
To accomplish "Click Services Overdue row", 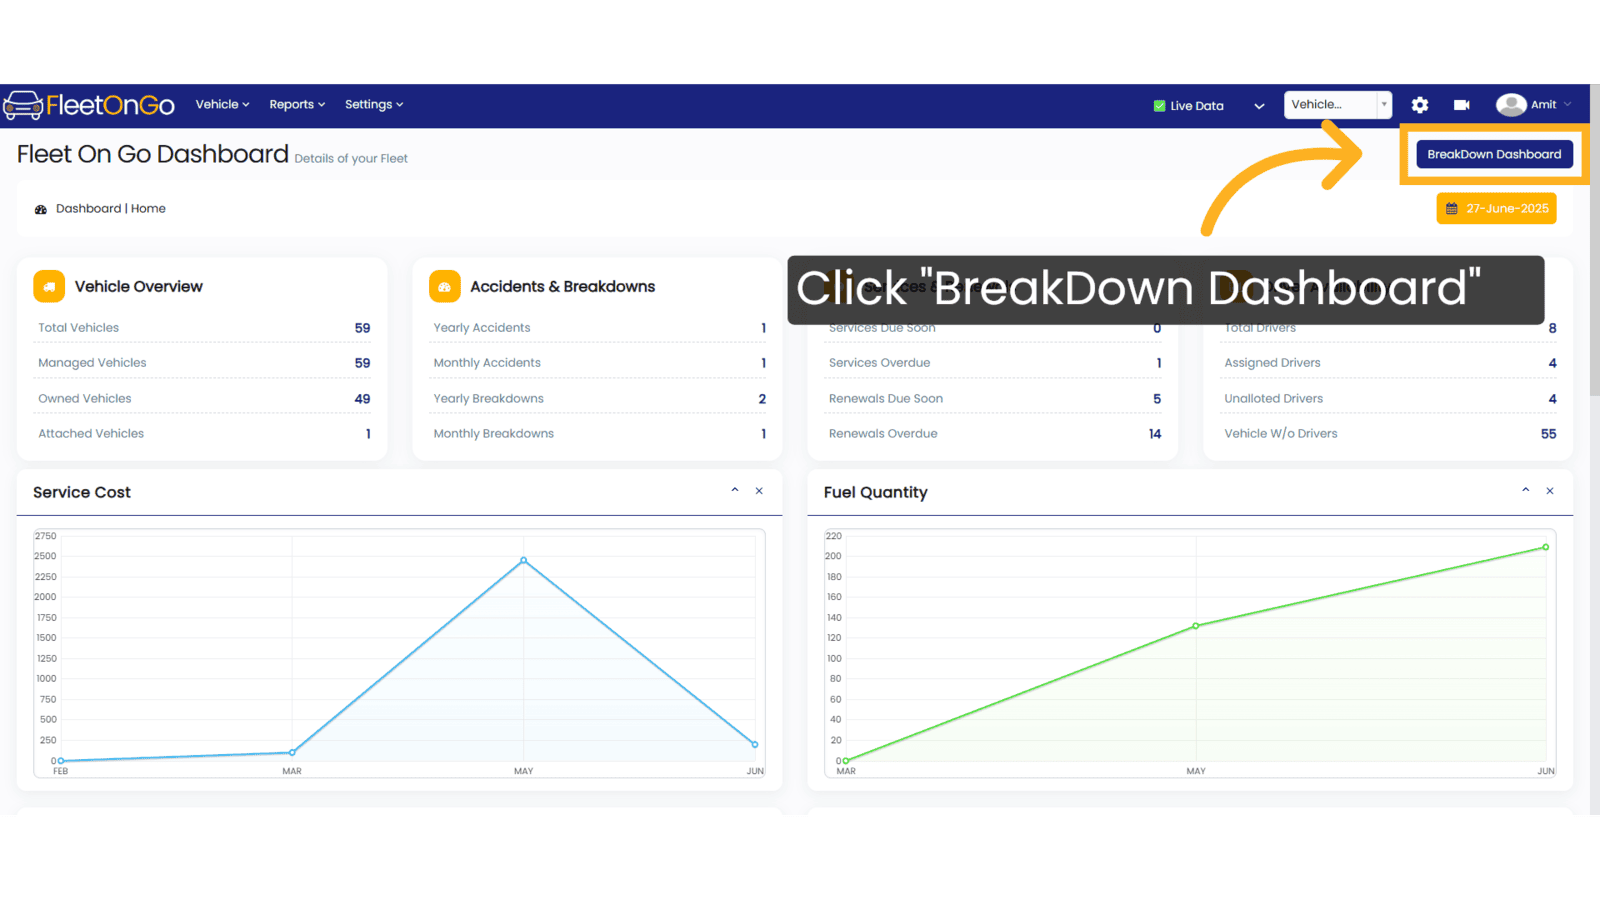I will 994,363.
